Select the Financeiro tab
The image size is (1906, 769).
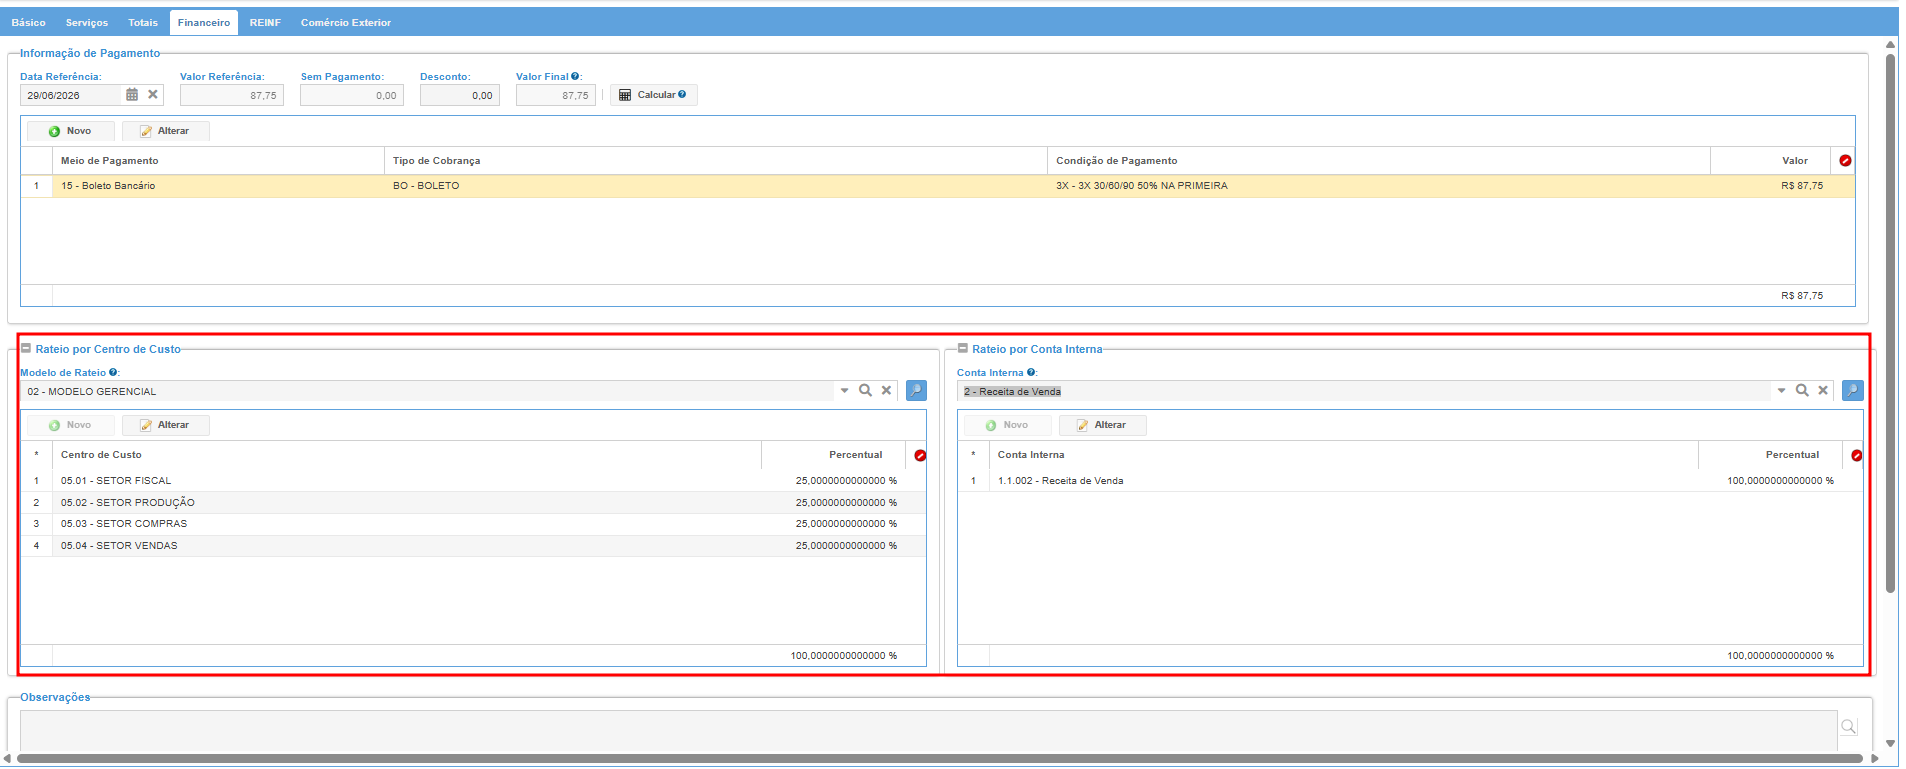204,22
